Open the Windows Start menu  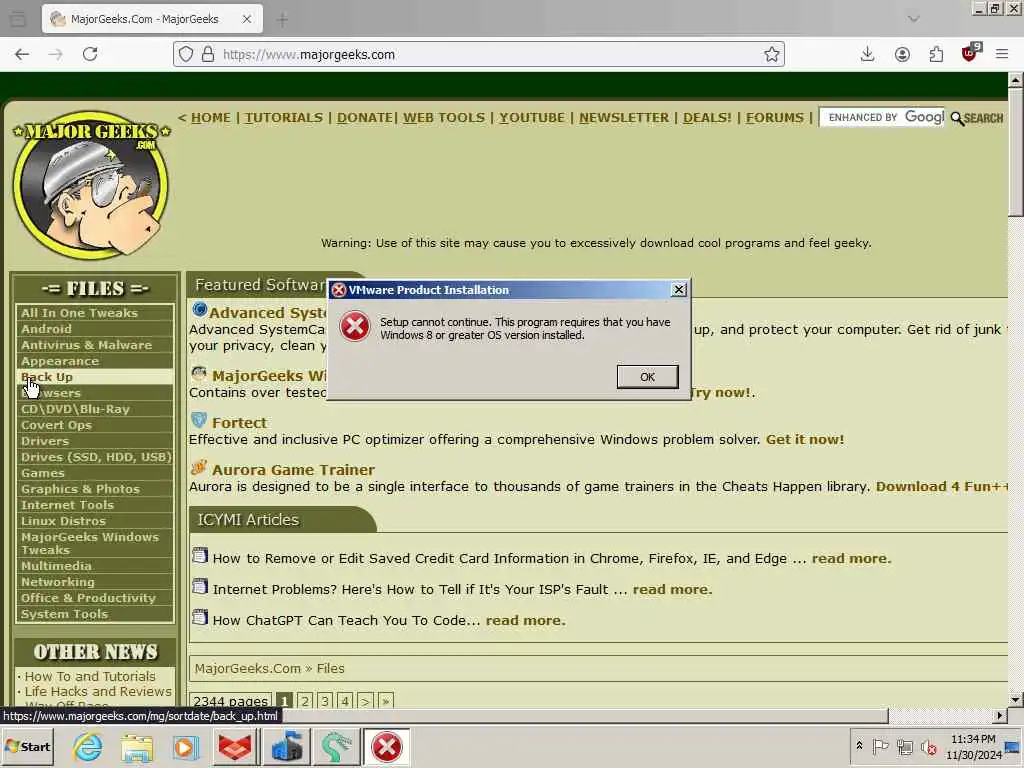pyautogui.click(x=27, y=746)
